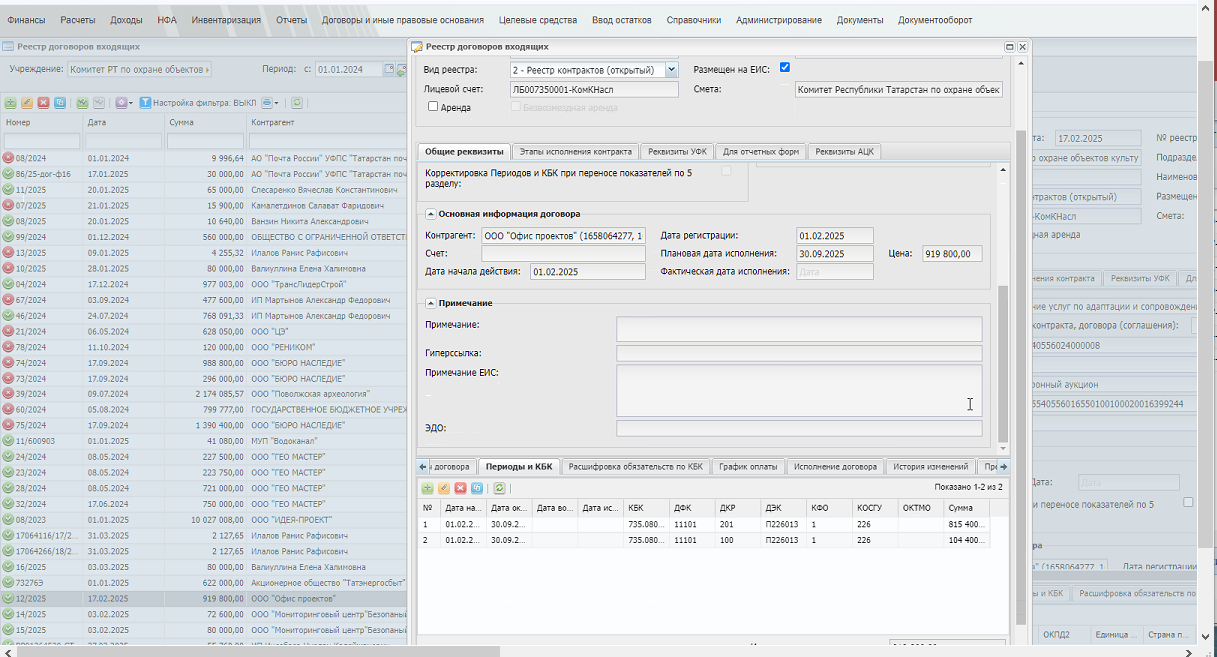Click Настройка фильтра: ВЫКЛ button
Image resolution: width=1217 pixels, height=657 pixels.
pos(197,103)
